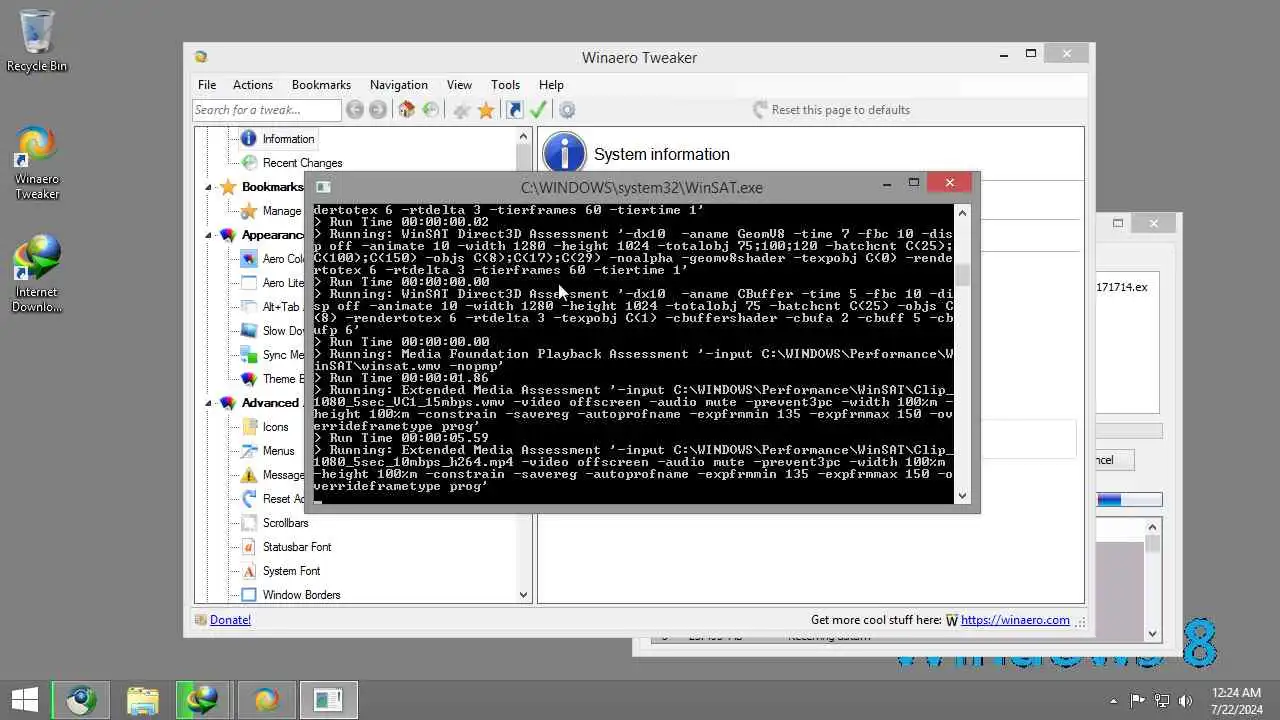Screen dimensions: 1280x720
Task: Open the Recent Changes toolbar icon
Action: [x=430, y=110]
